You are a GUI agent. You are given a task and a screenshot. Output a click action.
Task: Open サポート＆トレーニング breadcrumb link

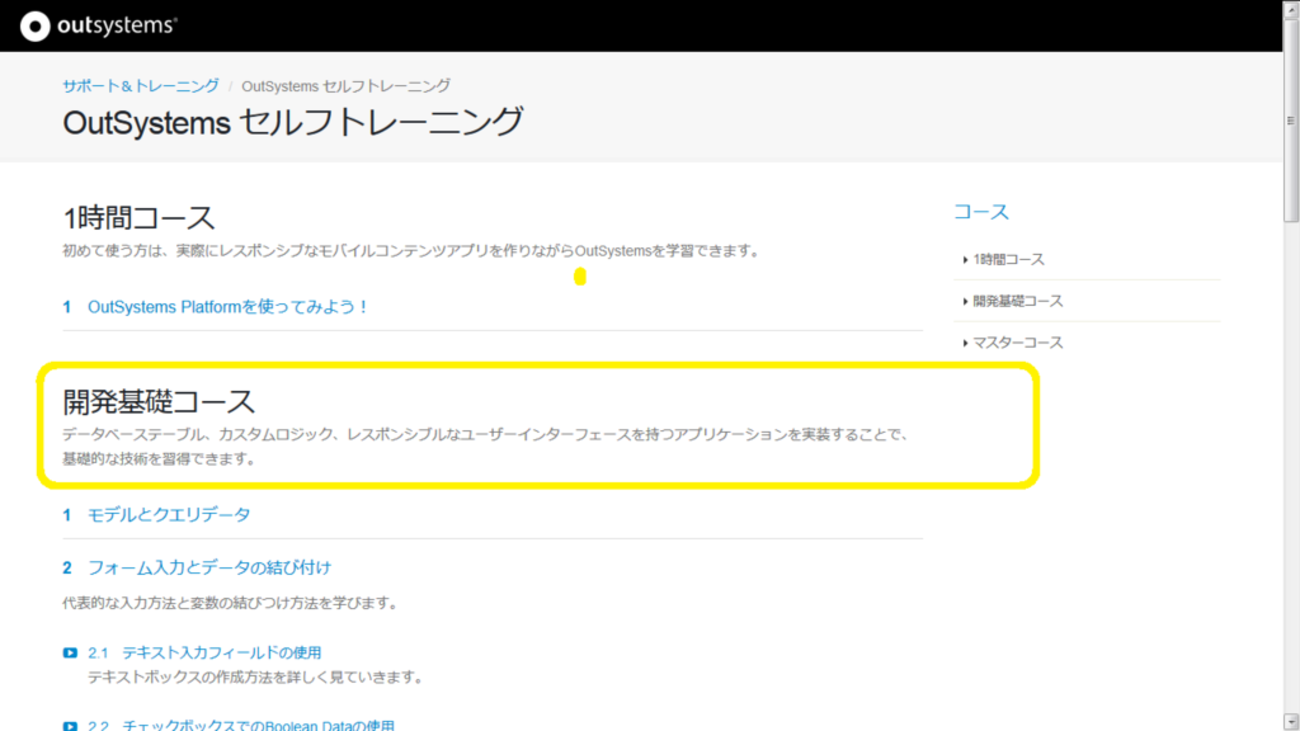coord(141,86)
